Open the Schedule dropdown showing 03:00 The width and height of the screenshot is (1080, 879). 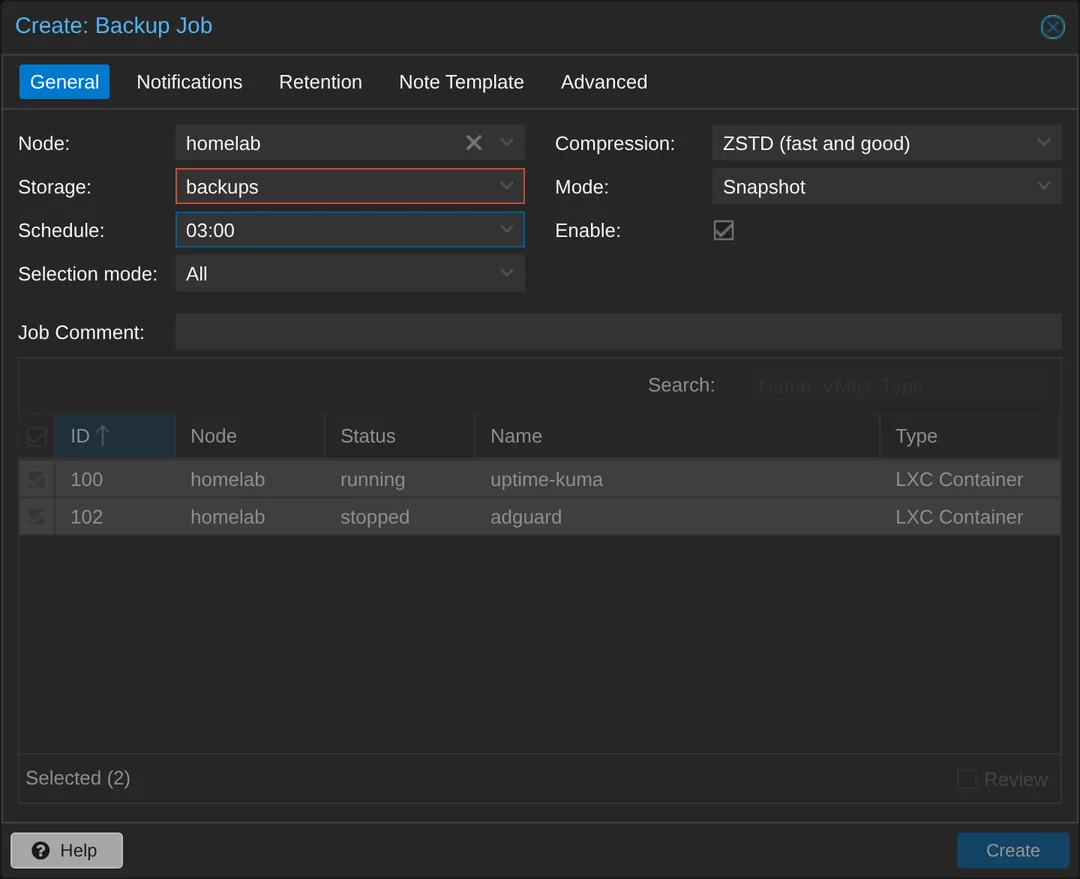pos(350,229)
